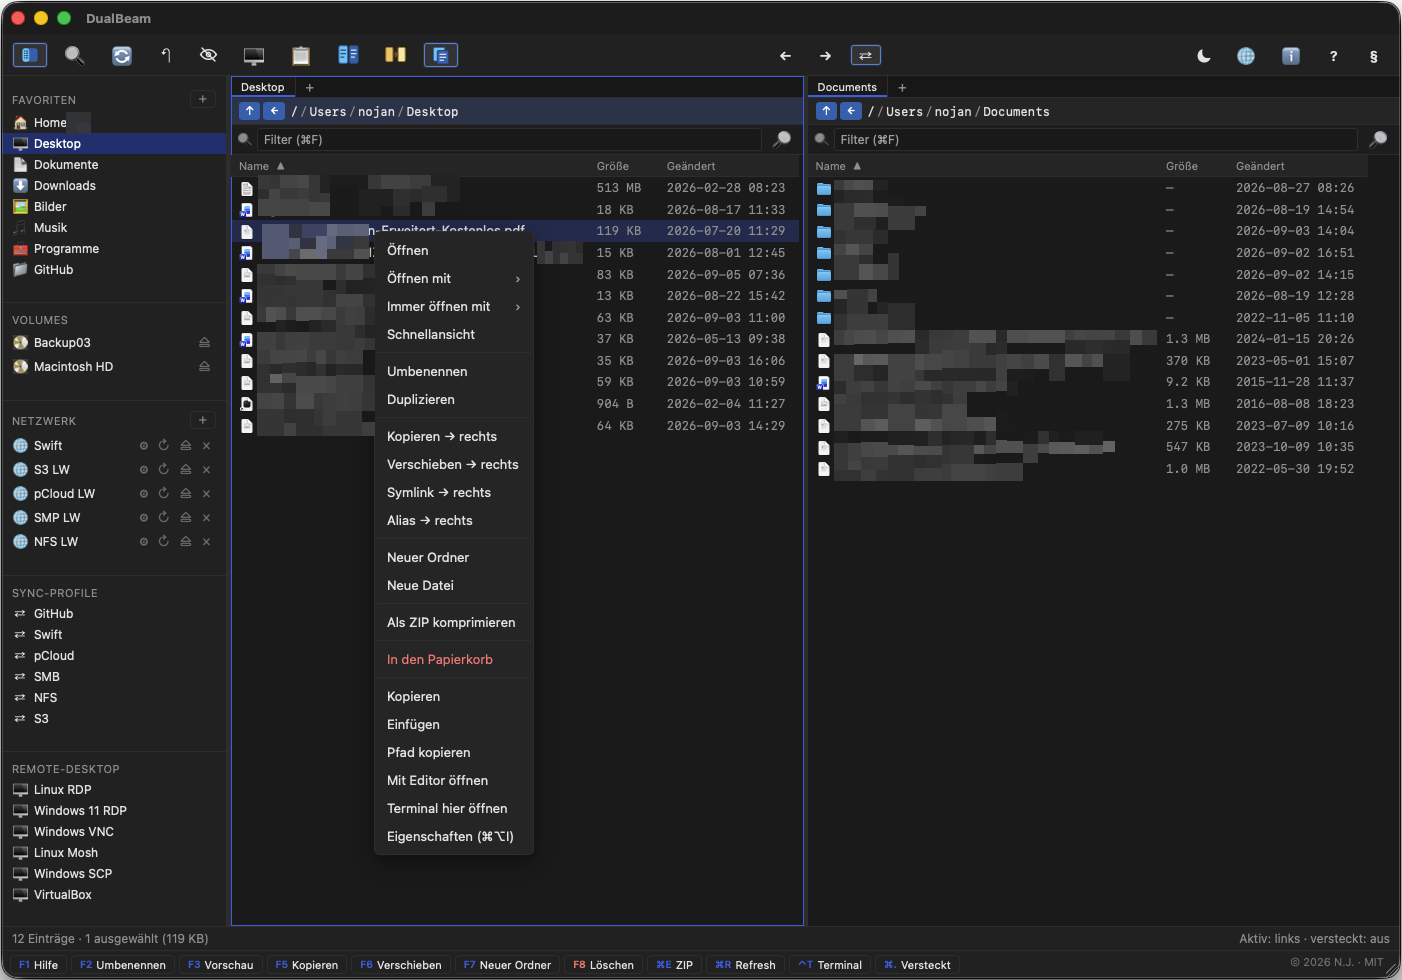Click the F8 Löschen button
1402x980 pixels.
[604, 965]
